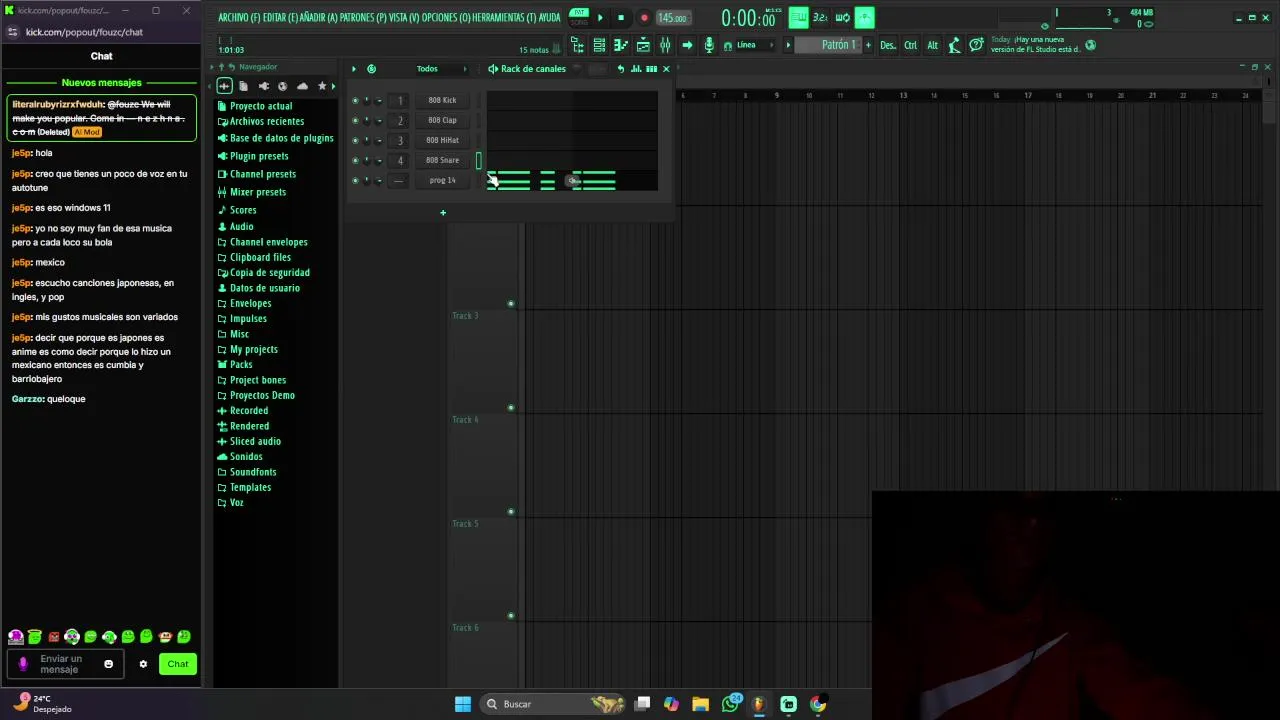Click the Des. toolbar button

click(888, 45)
